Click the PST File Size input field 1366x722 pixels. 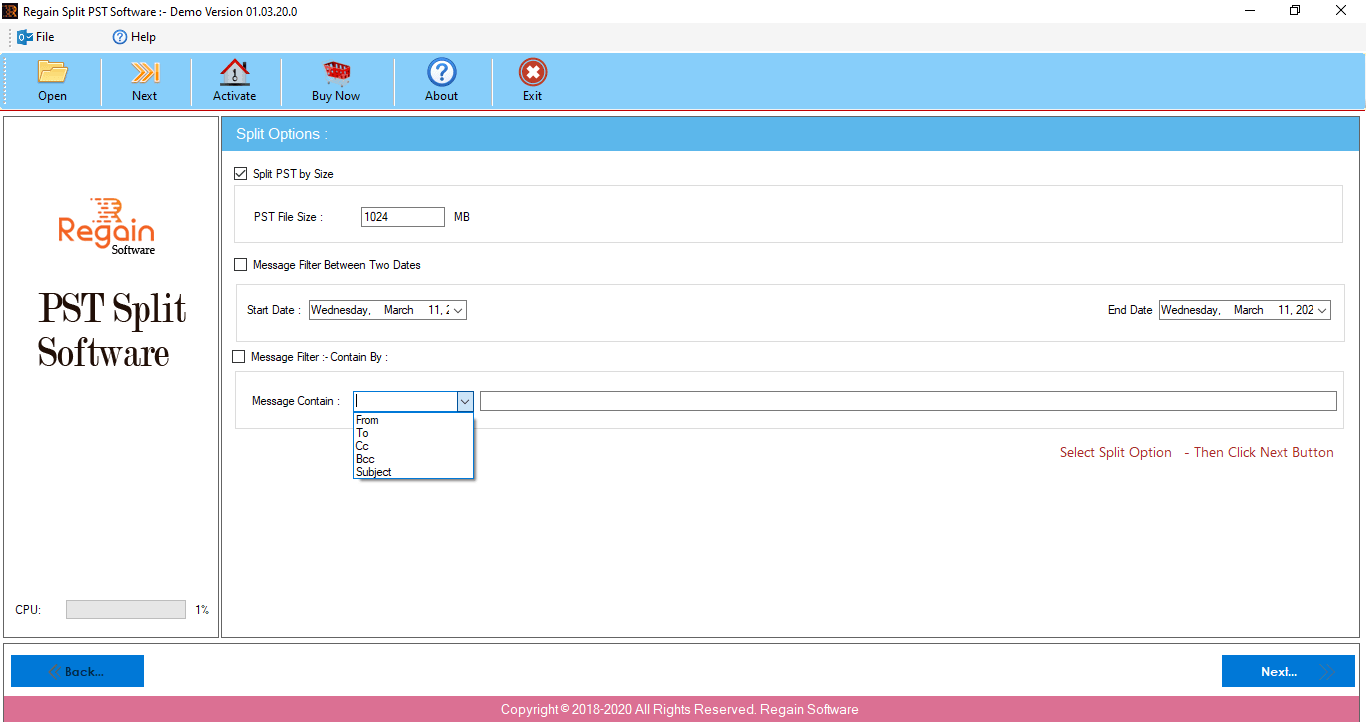403,217
